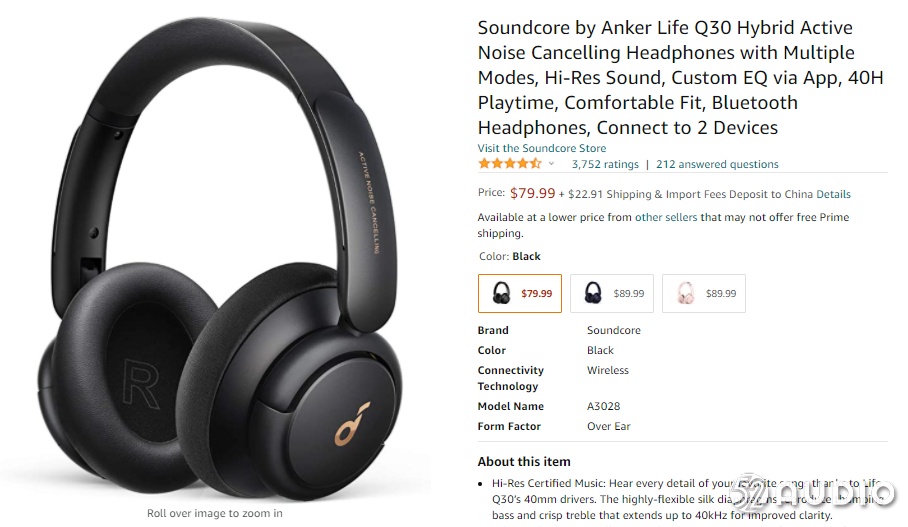Open the other sellers link
Image resolution: width=908 pixels, height=527 pixels.
(x=666, y=217)
